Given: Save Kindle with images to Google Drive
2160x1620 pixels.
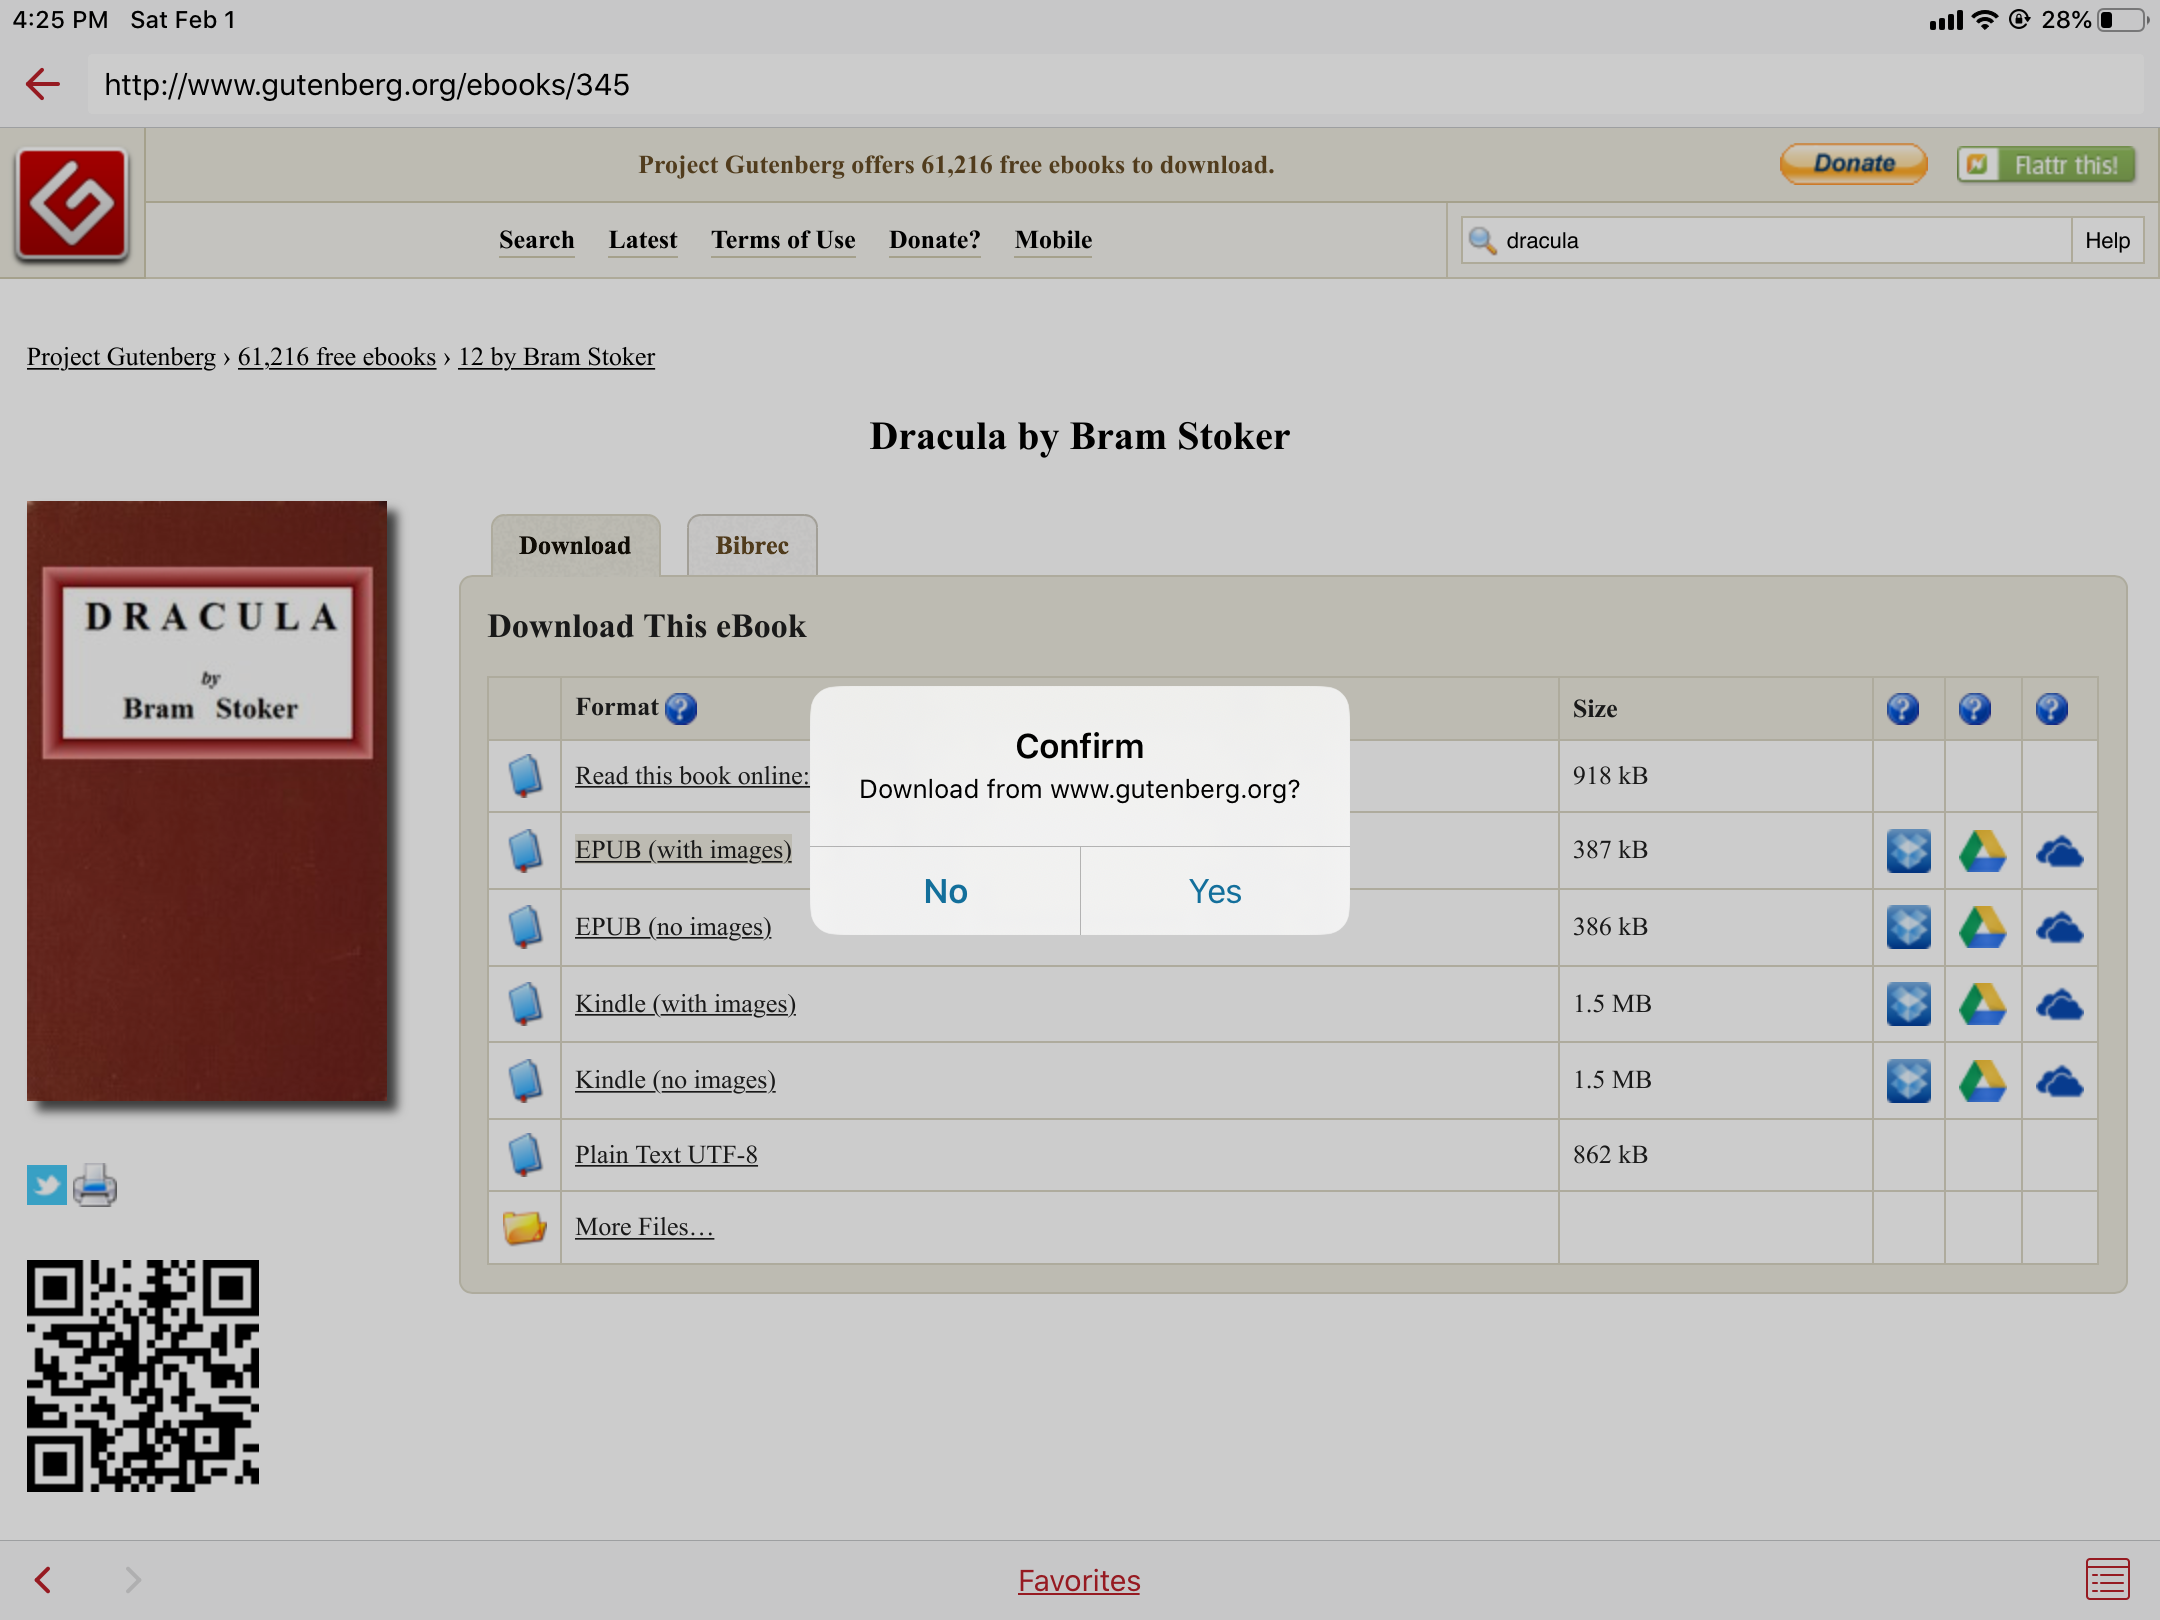Looking at the screenshot, I should (x=1982, y=1004).
